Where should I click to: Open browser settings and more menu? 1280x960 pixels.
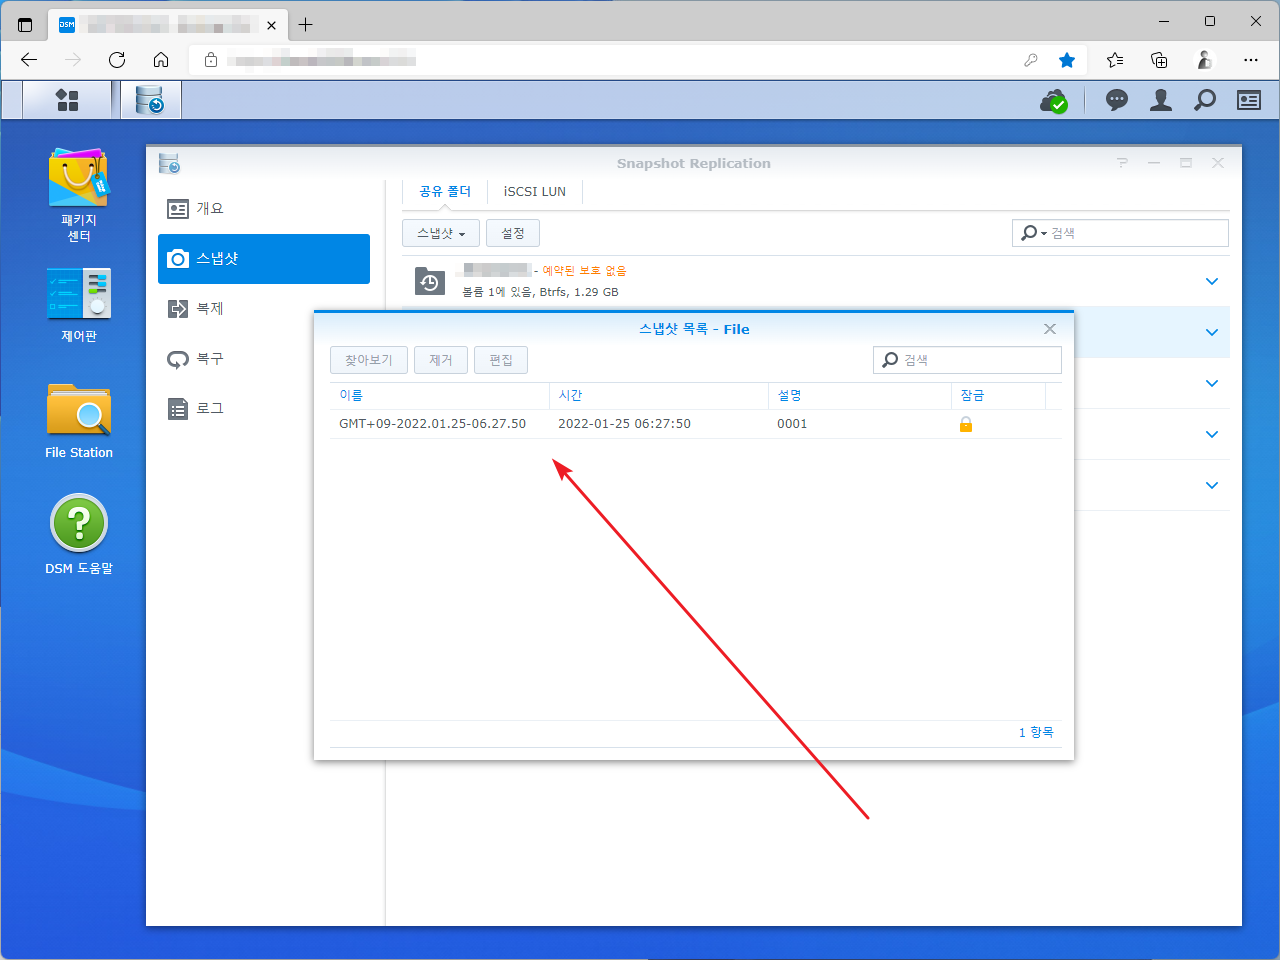point(1251,60)
